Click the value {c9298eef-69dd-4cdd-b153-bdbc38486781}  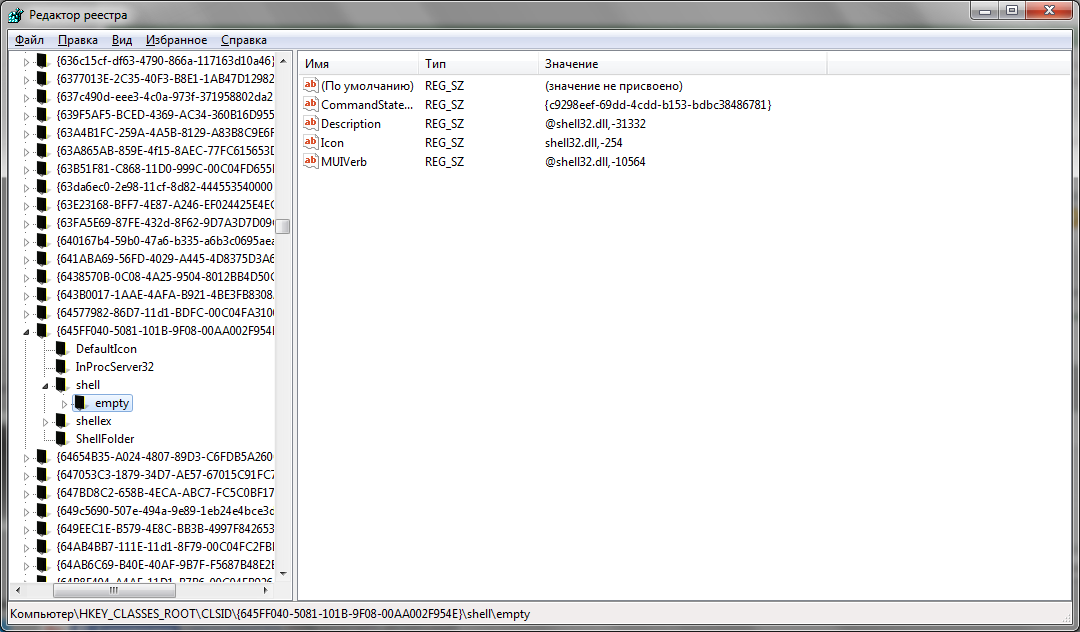(x=658, y=105)
